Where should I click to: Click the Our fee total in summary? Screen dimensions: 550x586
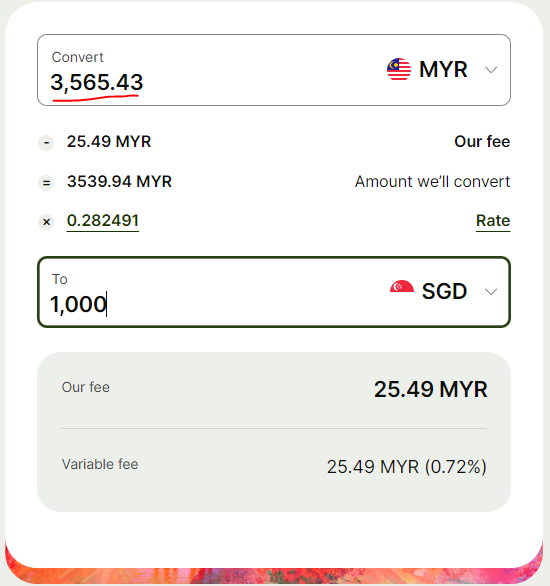tap(431, 389)
